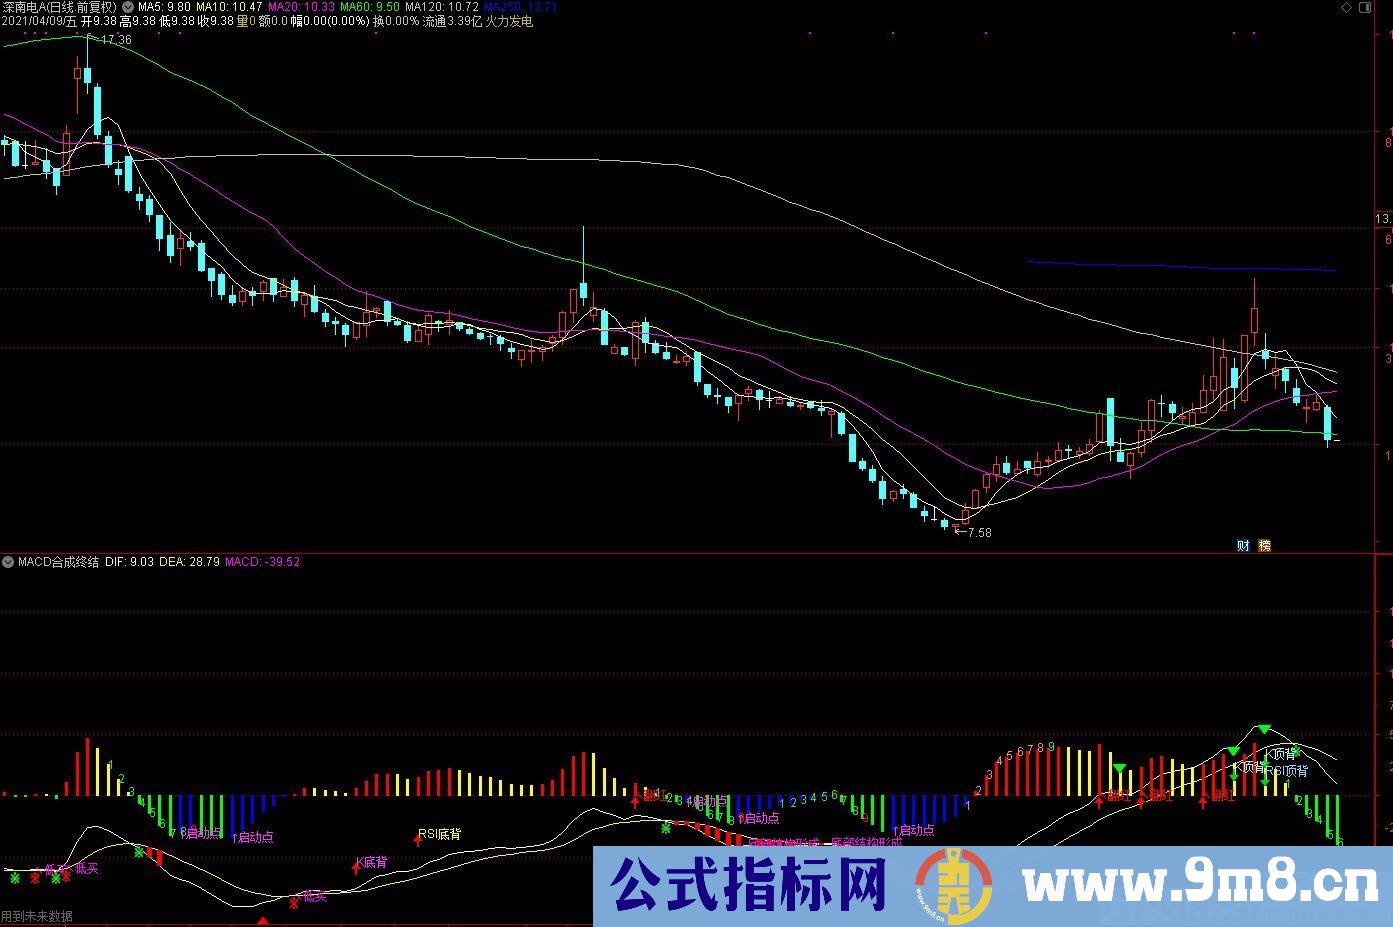Click the MA250: 12.71 label
Viewport: 1393px width, 927px height.
(521, 7)
